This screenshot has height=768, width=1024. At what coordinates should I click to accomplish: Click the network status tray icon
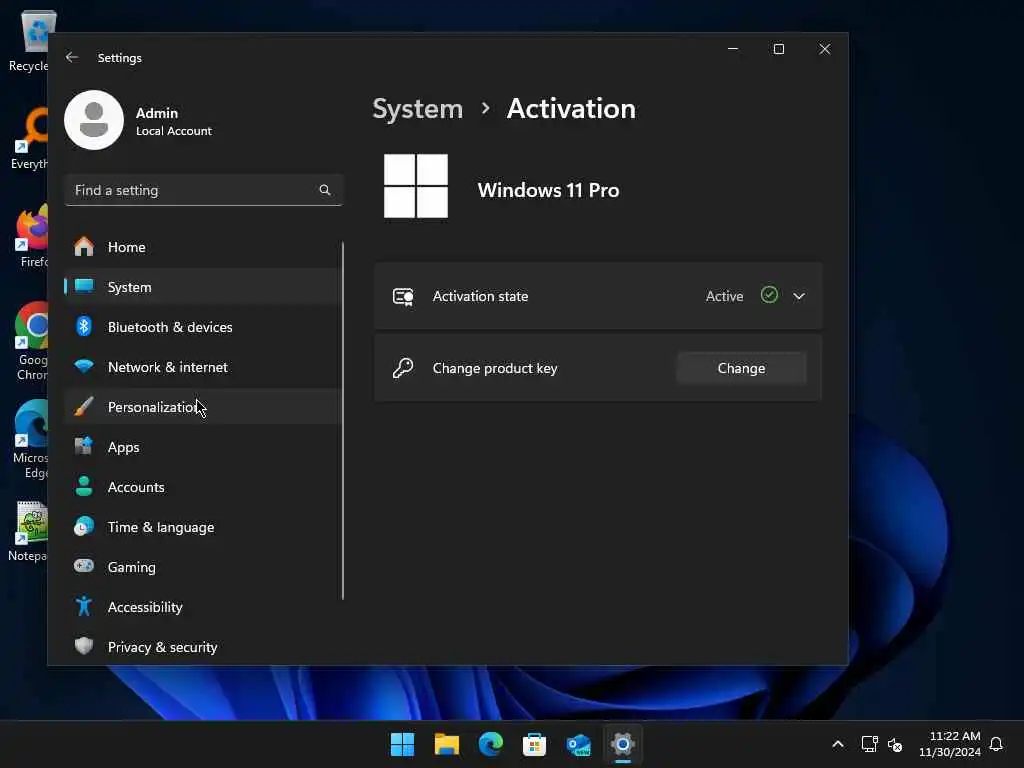click(x=869, y=744)
